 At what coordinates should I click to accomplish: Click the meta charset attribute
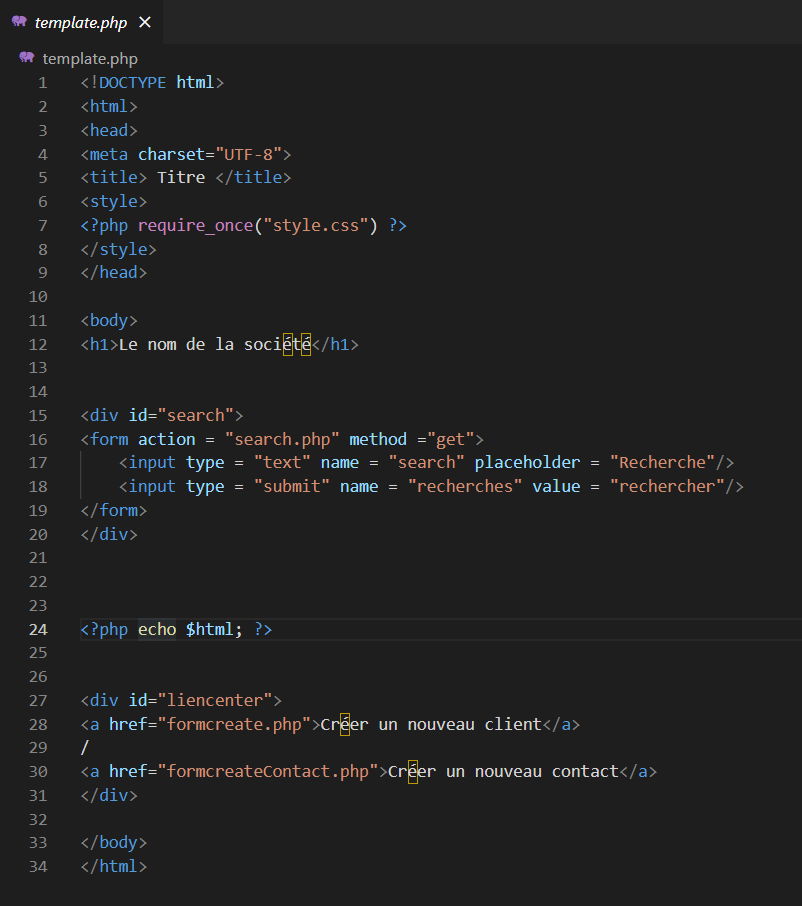tap(172, 154)
